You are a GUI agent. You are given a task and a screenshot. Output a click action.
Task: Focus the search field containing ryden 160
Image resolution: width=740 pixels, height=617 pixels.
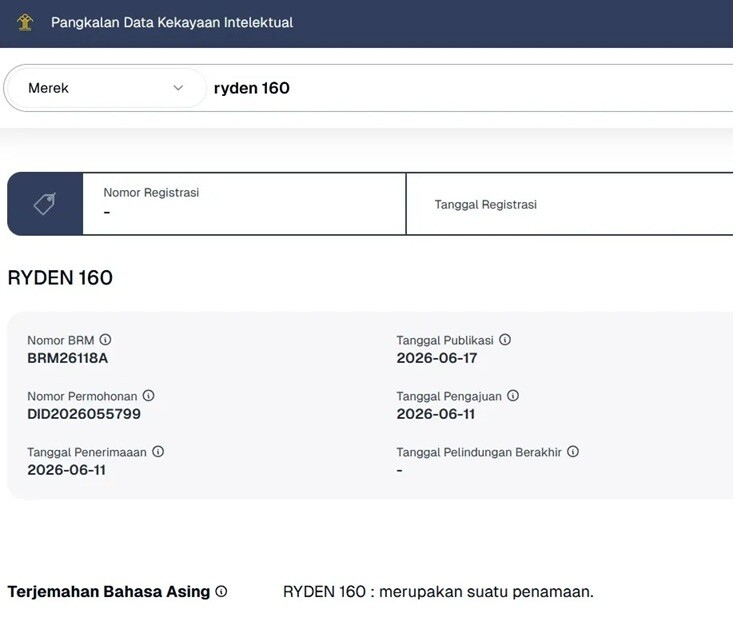[x=470, y=88]
